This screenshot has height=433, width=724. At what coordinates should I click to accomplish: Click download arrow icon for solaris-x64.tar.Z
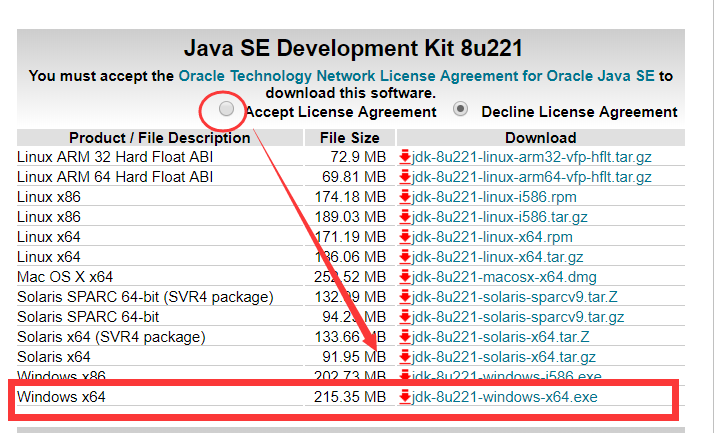[405, 337]
